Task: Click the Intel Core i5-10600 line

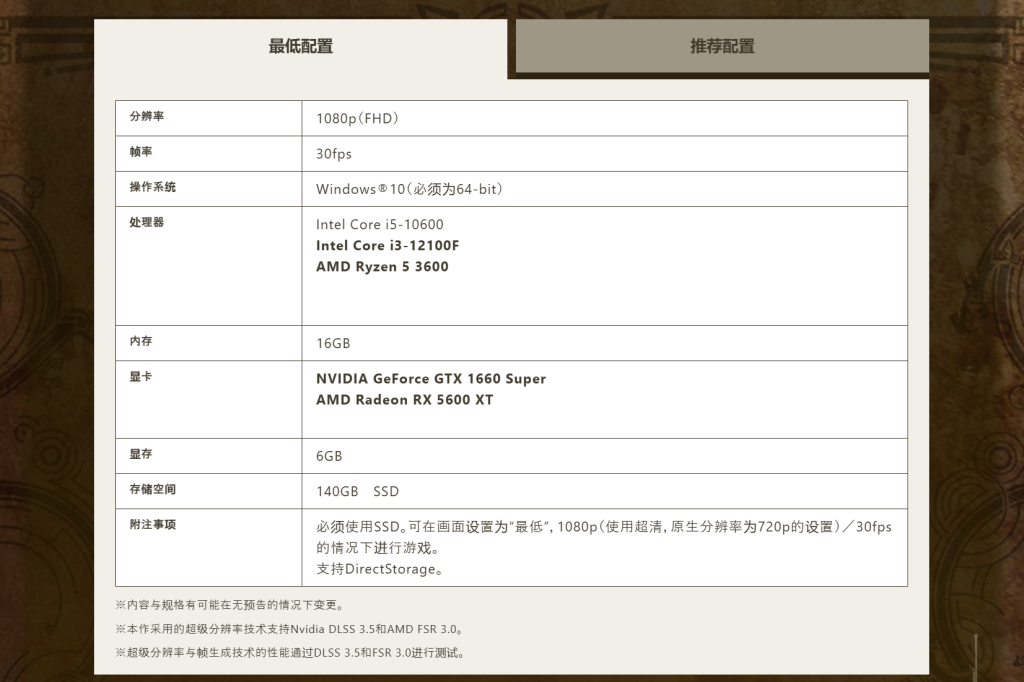Action: (x=379, y=224)
